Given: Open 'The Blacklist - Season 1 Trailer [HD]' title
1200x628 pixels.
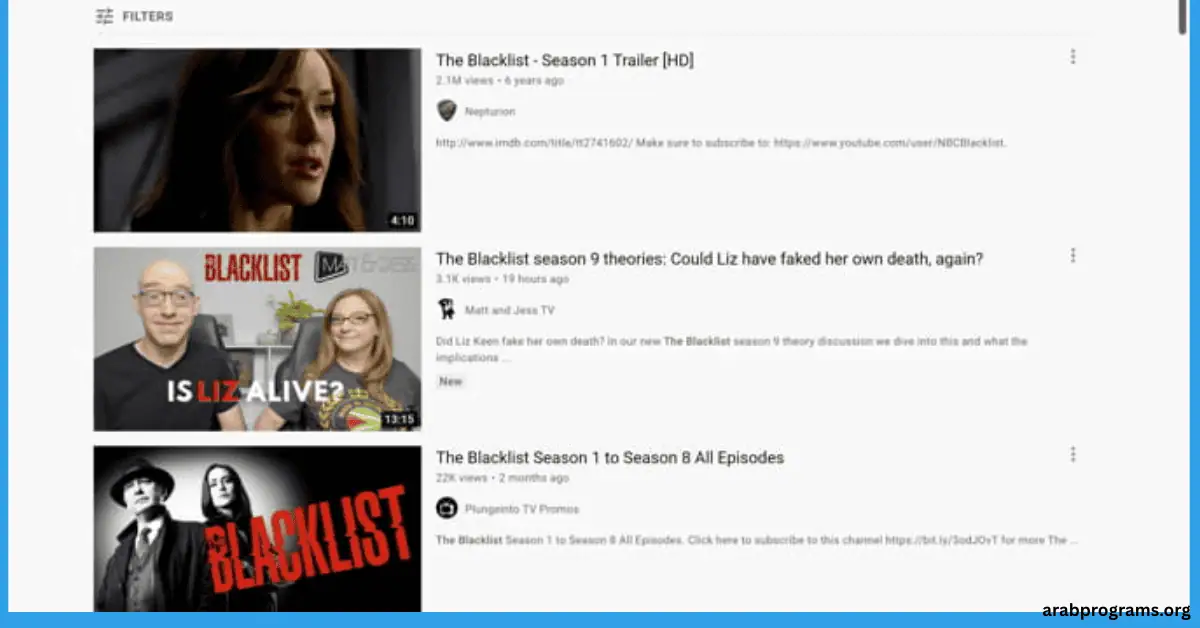Looking at the screenshot, I should click(x=565, y=60).
